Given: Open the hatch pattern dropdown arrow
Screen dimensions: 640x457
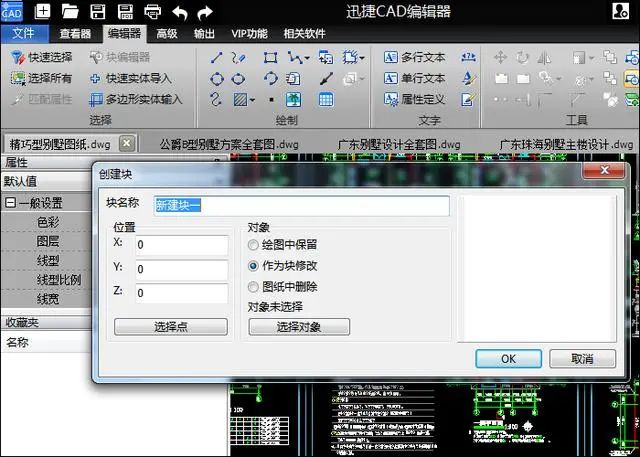Looking at the screenshot, I should click(x=252, y=100).
